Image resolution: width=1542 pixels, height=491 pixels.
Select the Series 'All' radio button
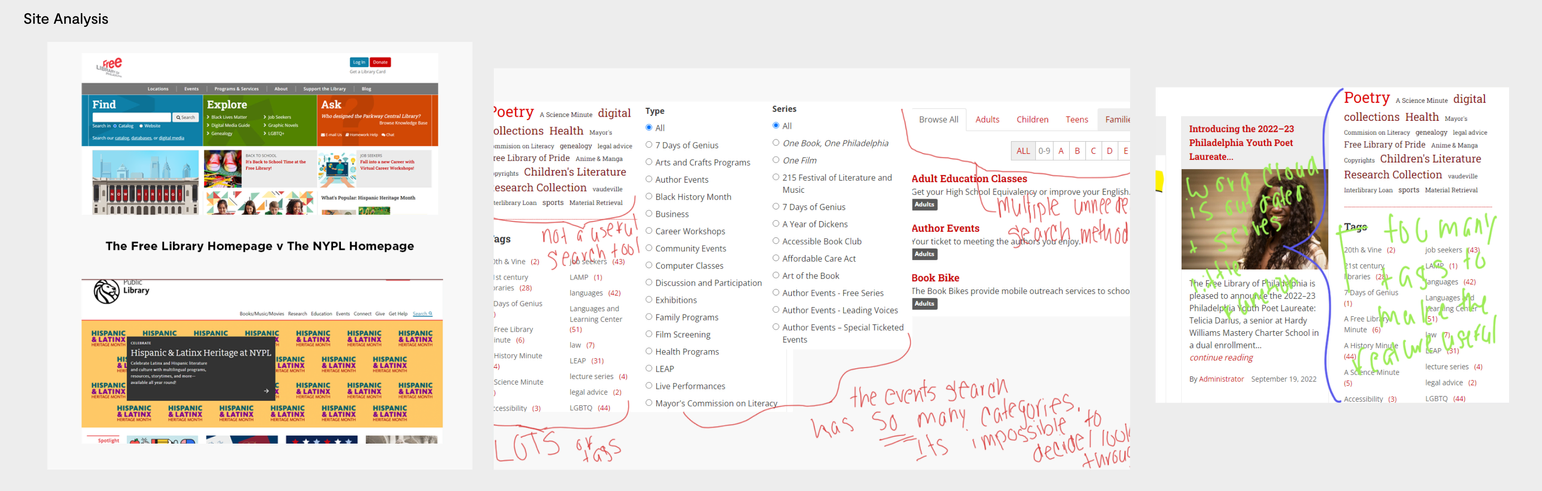(776, 126)
